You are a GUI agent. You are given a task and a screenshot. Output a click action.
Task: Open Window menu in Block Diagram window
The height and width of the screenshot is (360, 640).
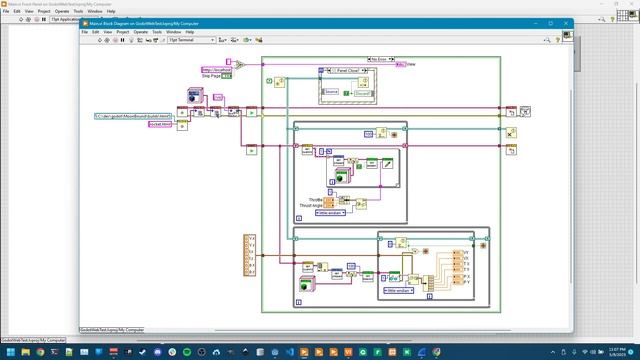click(x=173, y=32)
